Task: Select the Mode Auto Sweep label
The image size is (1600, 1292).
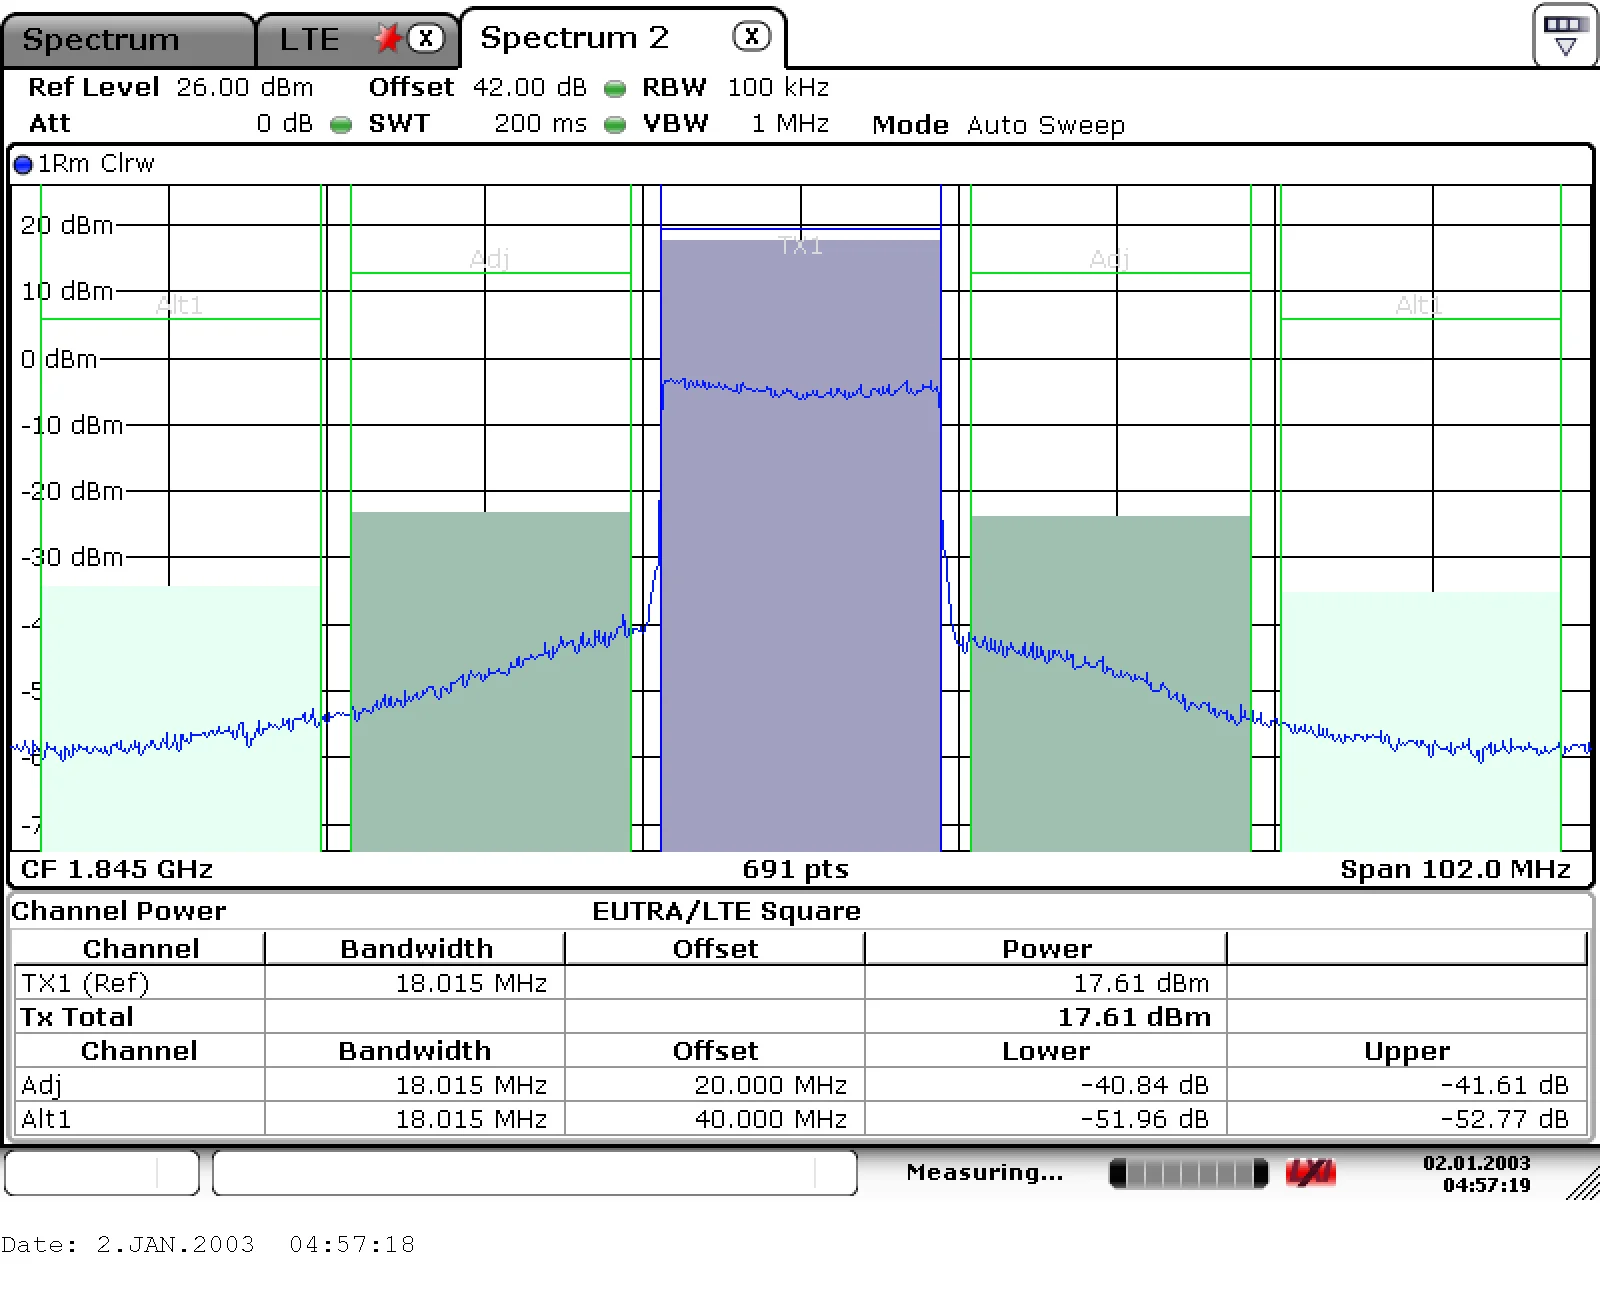Action: point(998,125)
